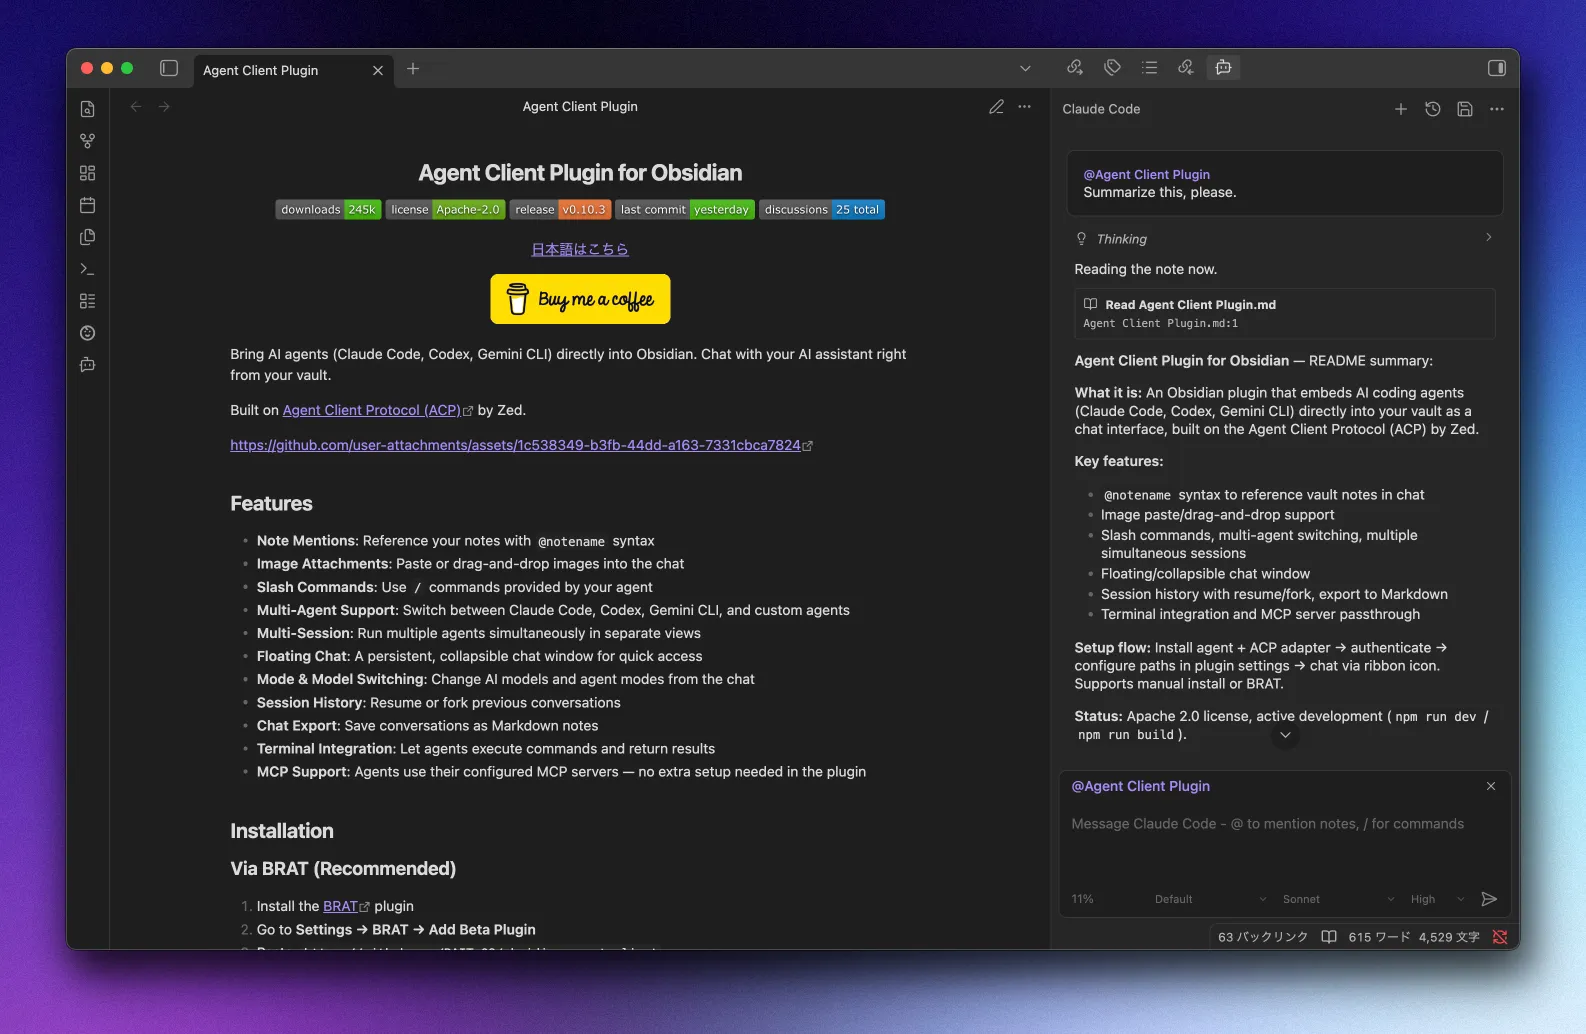Click the discussions 25 total badge
Viewport: 1586px width, 1034px height.
(x=822, y=210)
